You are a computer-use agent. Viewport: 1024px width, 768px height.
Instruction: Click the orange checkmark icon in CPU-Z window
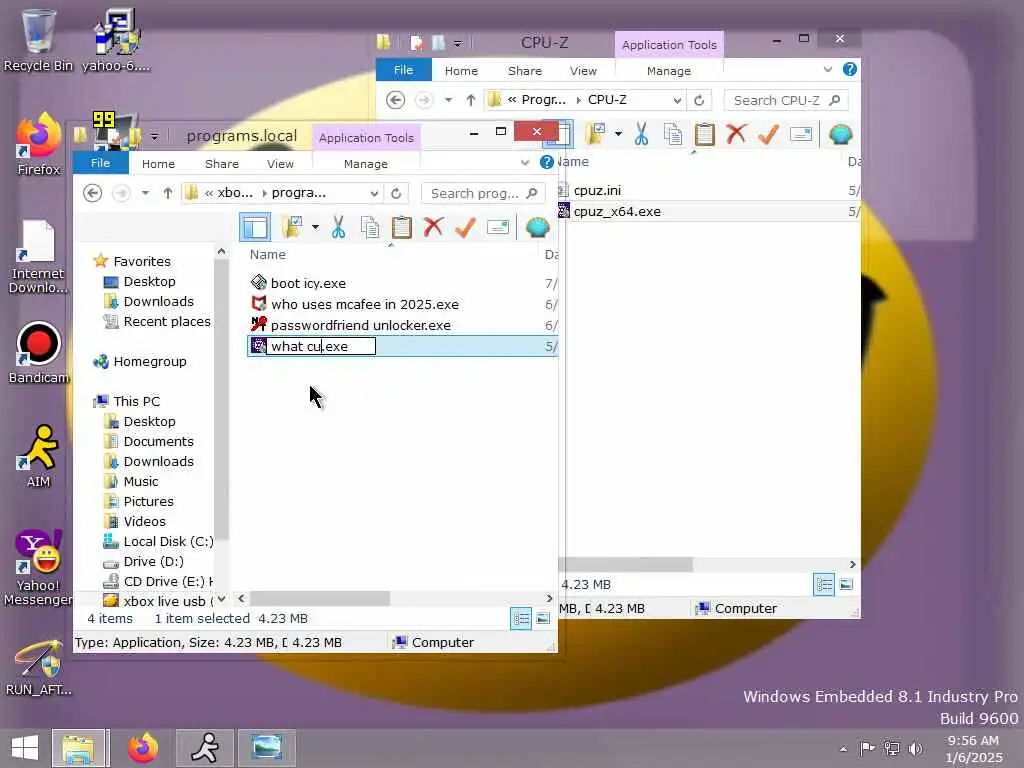click(768, 133)
